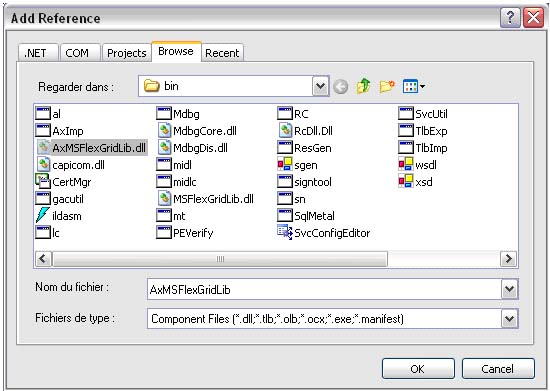The height and width of the screenshot is (391, 550).
Task: Expand the Fichiers de type dropdown
Action: pos(509,319)
